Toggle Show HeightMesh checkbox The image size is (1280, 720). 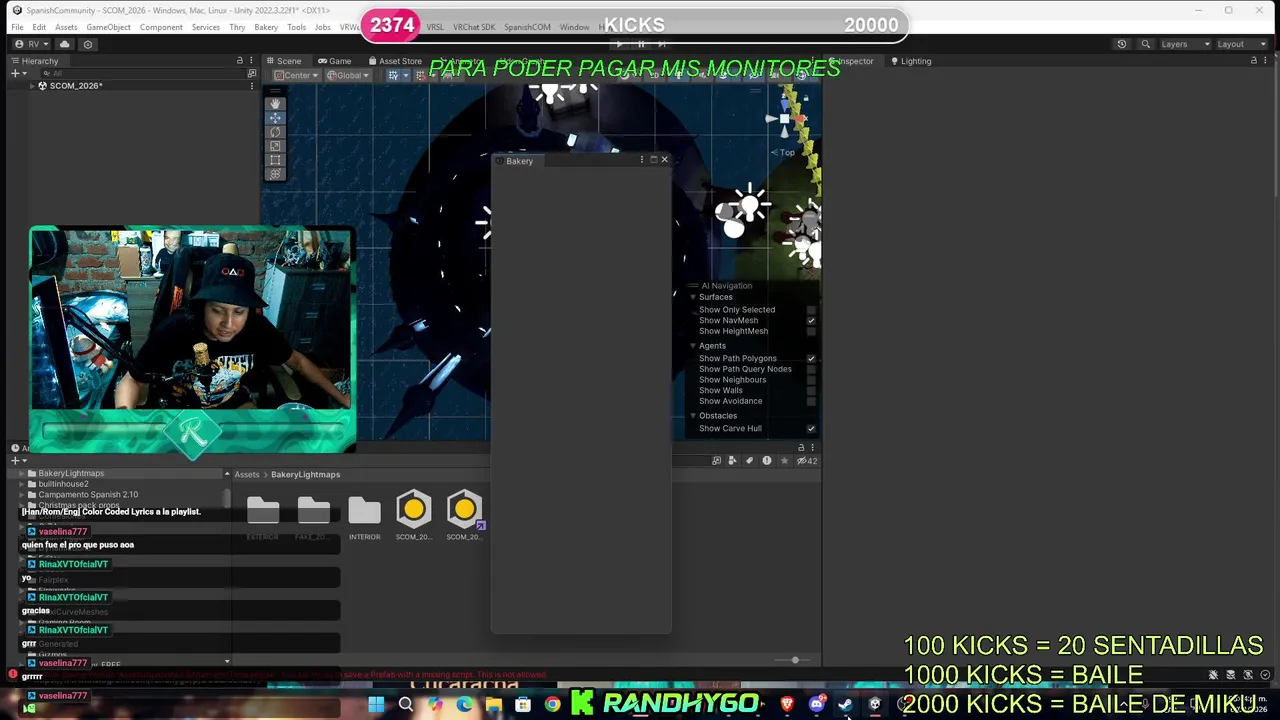(811, 331)
